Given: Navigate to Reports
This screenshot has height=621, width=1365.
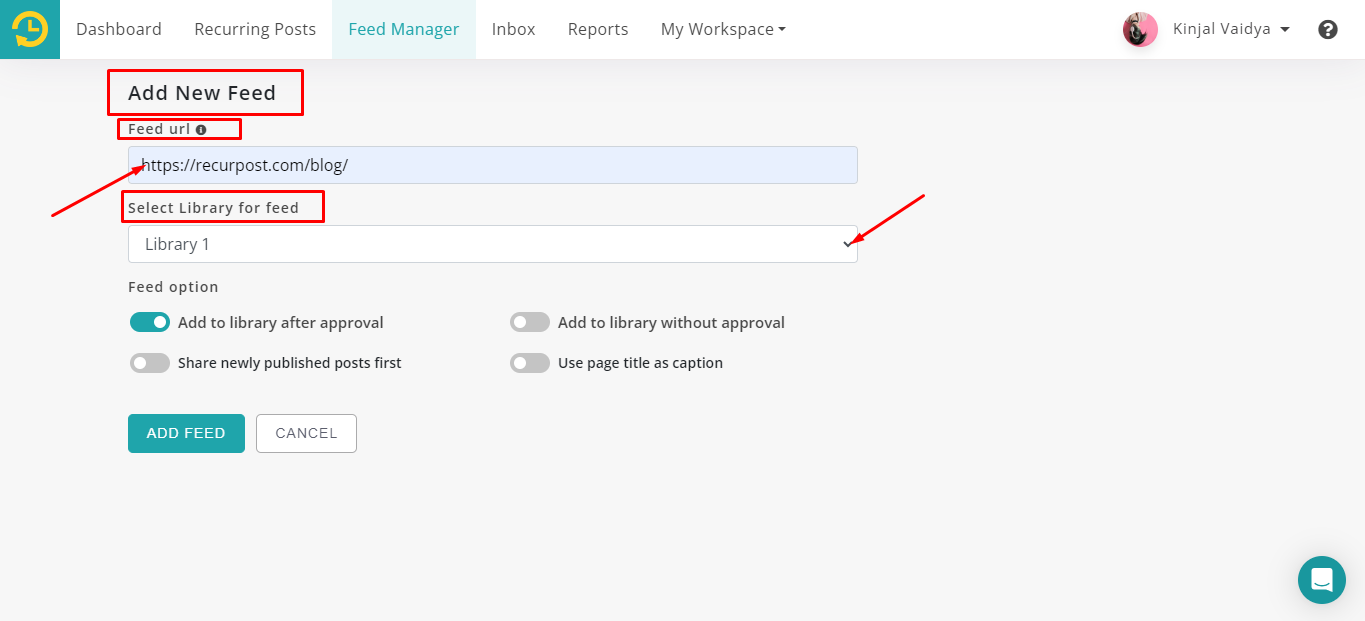Looking at the screenshot, I should (598, 30).
